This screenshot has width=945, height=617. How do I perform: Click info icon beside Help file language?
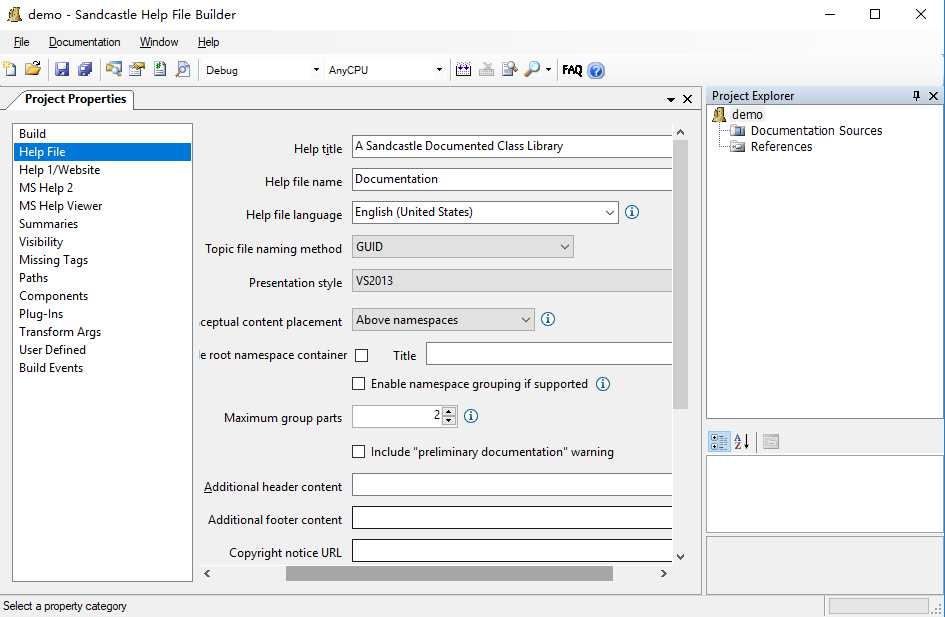(x=632, y=212)
